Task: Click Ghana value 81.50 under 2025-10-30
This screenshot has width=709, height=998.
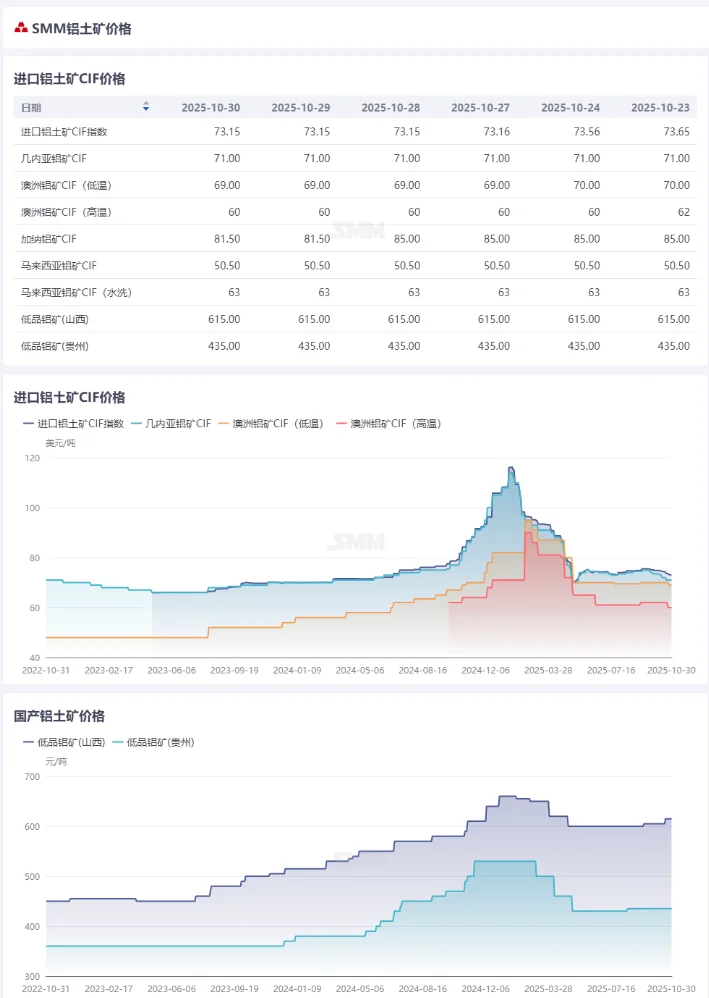Action: point(227,239)
